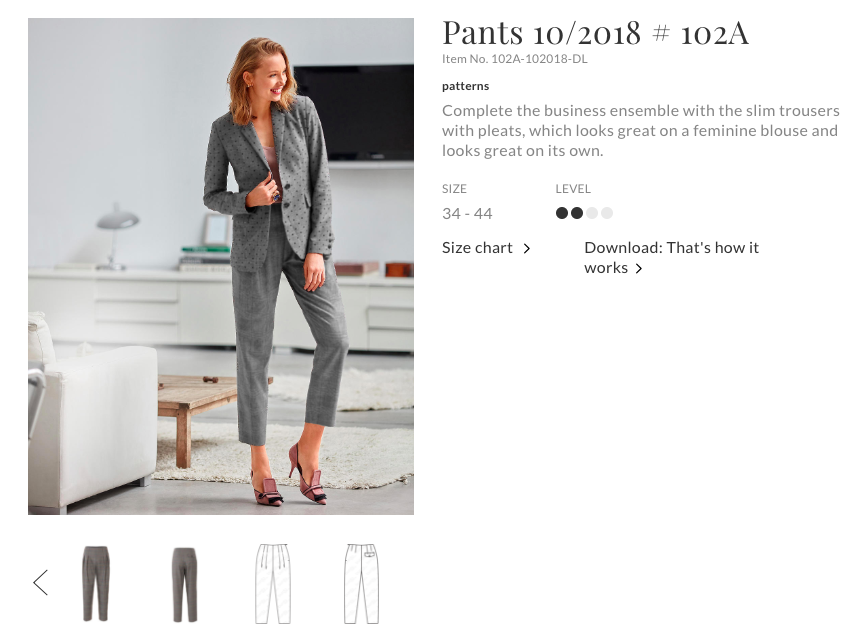Click the LEVEL heading label
This screenshot has height=641, width=864.
573,189
